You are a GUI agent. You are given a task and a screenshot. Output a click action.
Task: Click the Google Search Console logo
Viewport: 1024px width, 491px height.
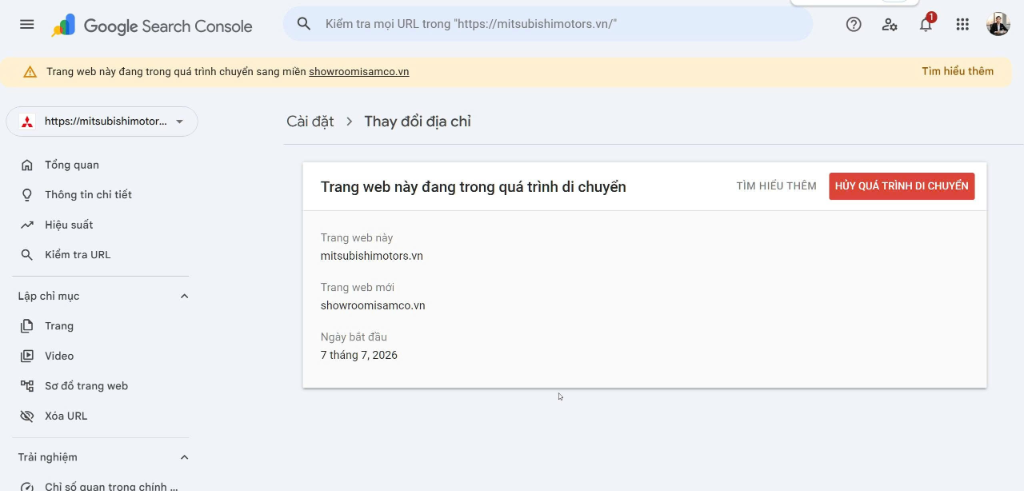(152, 26)
